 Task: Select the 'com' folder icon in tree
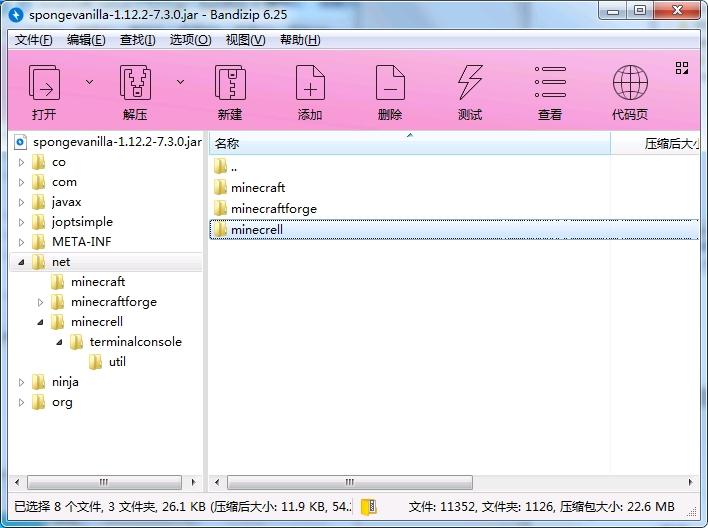pyautogui.click(x=39, y=182)
